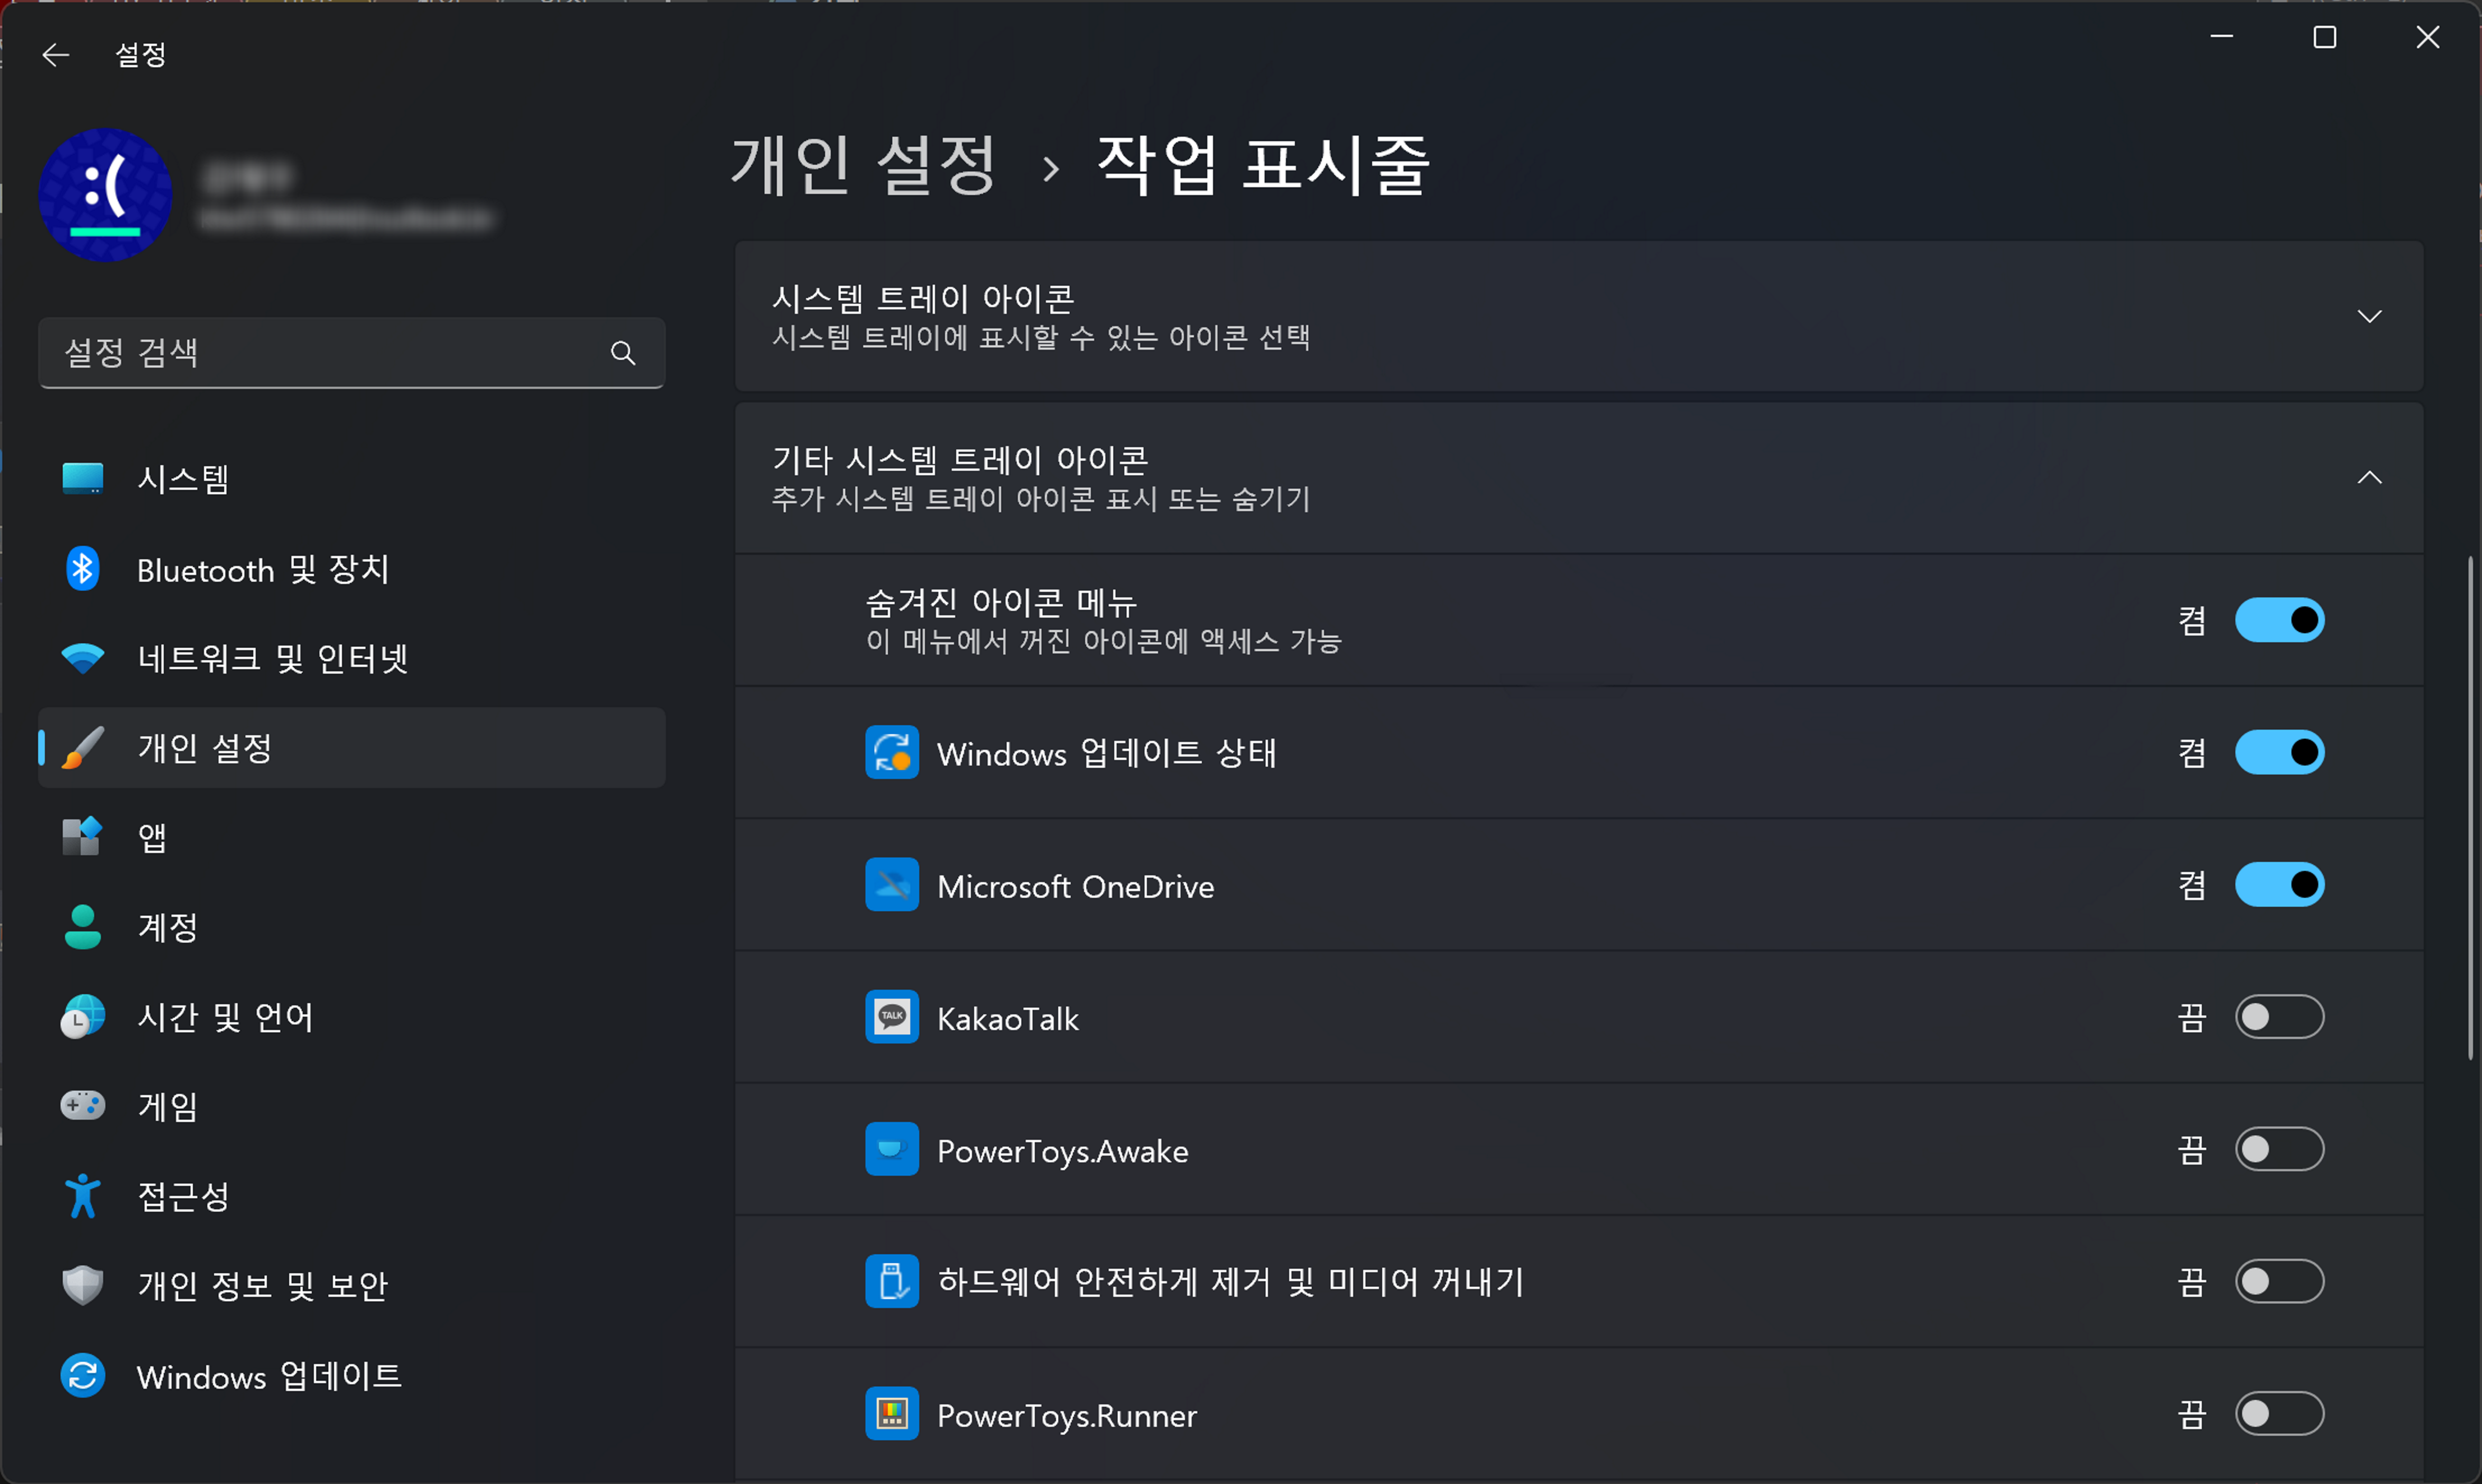Click the PowerToys.Runner icon
The image size is (2482, 1484).
tap(891, 1414)
